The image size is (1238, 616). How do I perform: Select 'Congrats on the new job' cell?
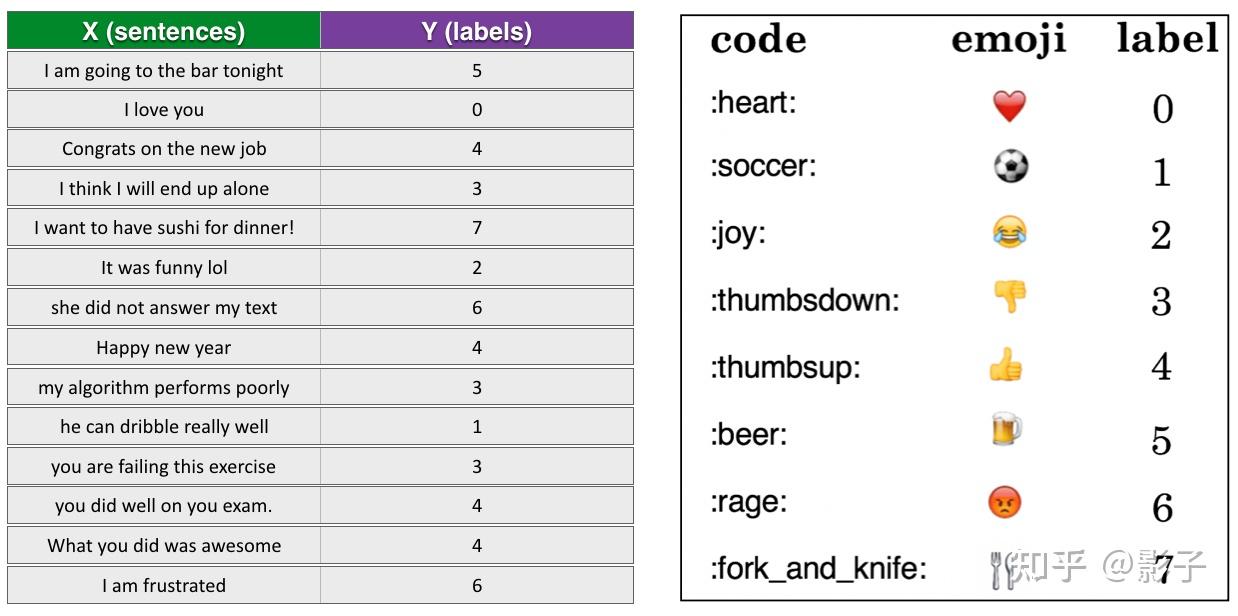[164, 149]
